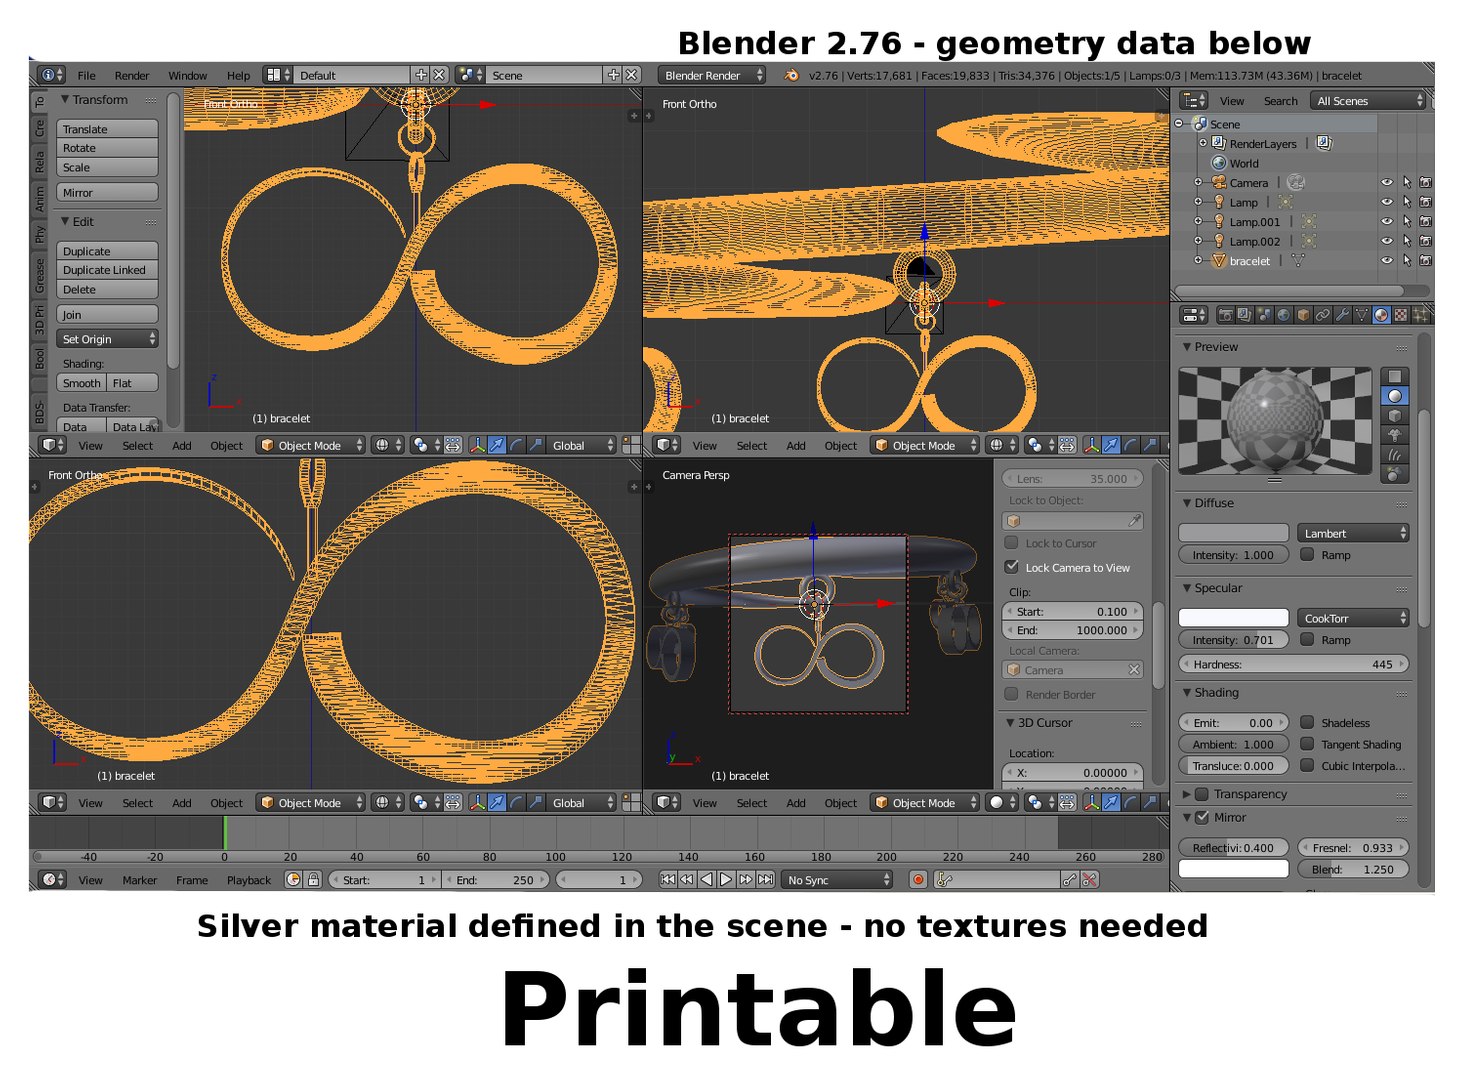Open the Render menu
Image resolution: width=1465 pixels, height=1080 pixels.
[132, 75]
